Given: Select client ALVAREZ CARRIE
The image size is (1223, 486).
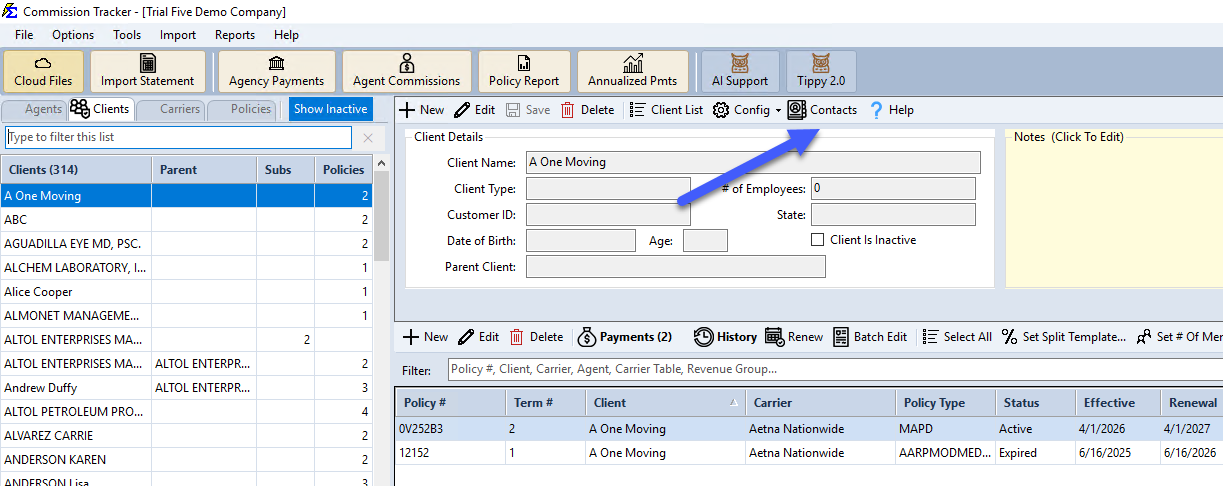Looking at the screenshot, I should [186, 436].
